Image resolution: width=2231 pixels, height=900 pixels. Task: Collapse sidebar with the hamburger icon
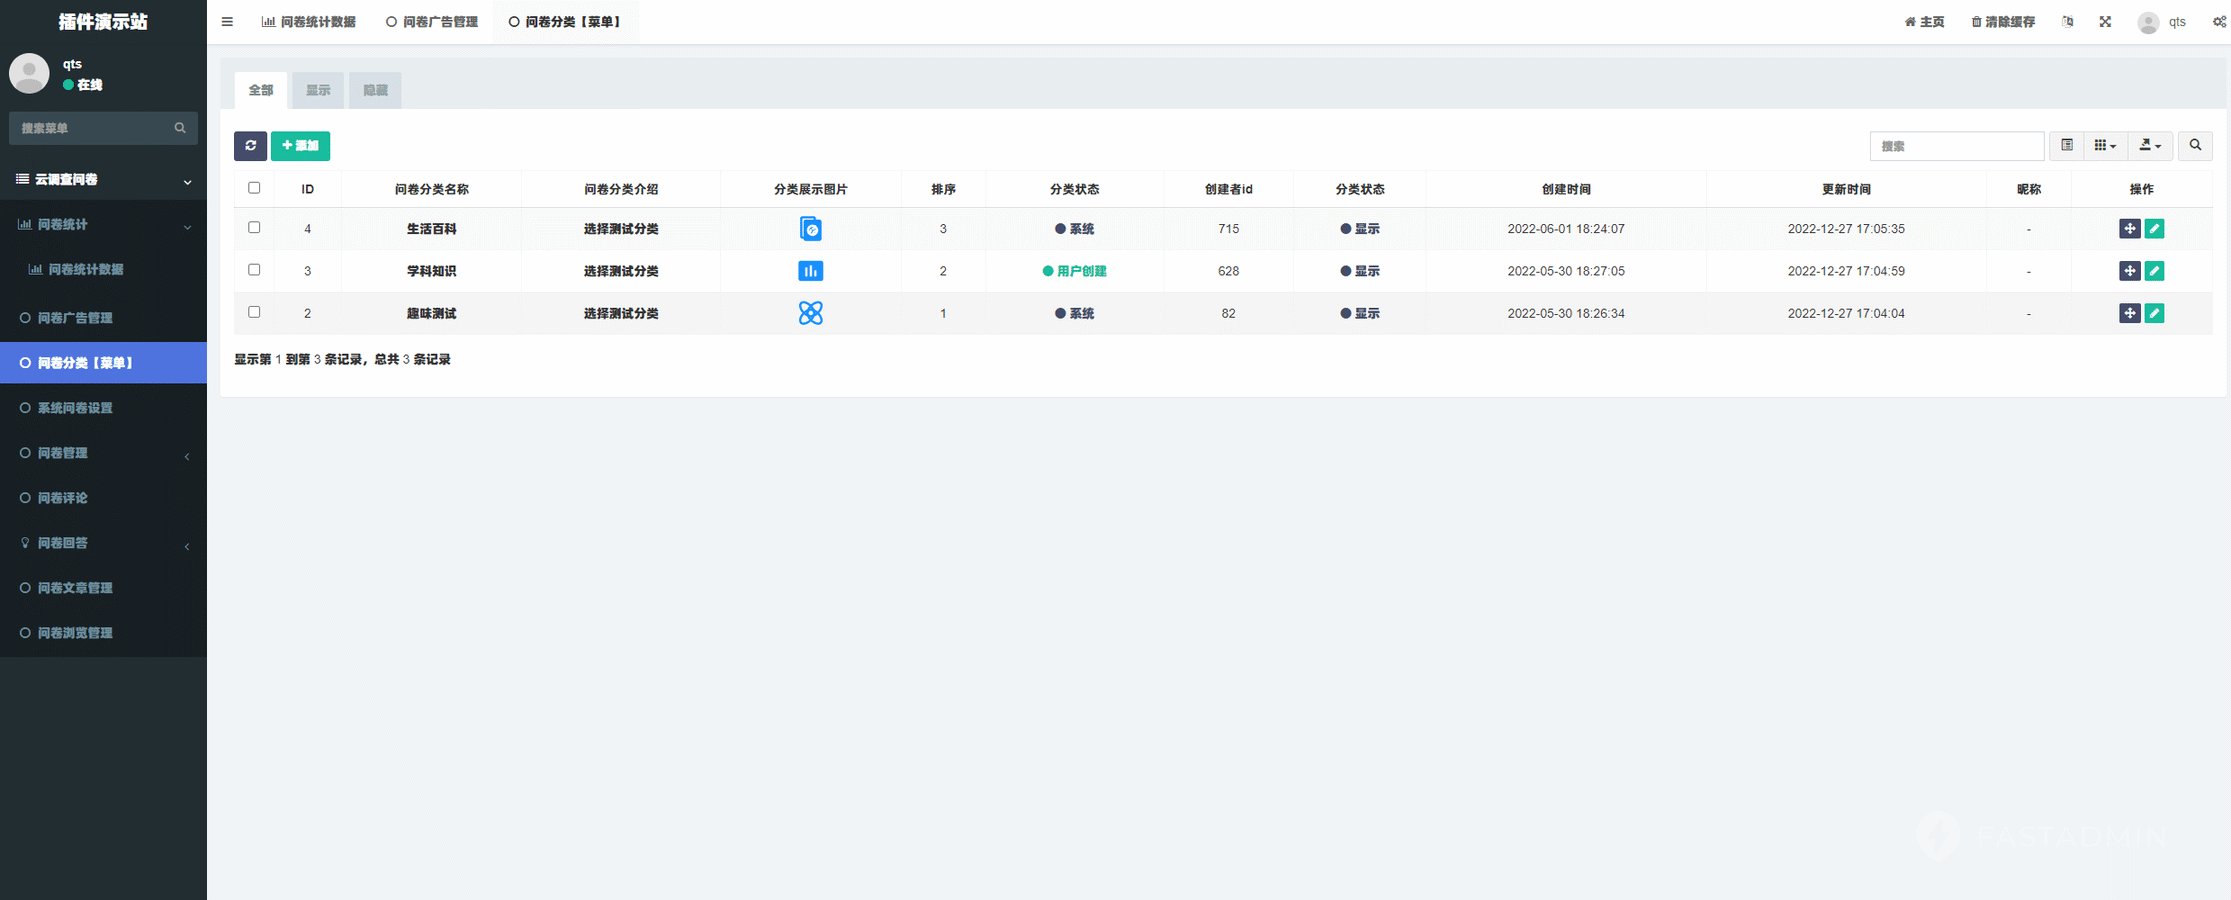pos(227,22)
